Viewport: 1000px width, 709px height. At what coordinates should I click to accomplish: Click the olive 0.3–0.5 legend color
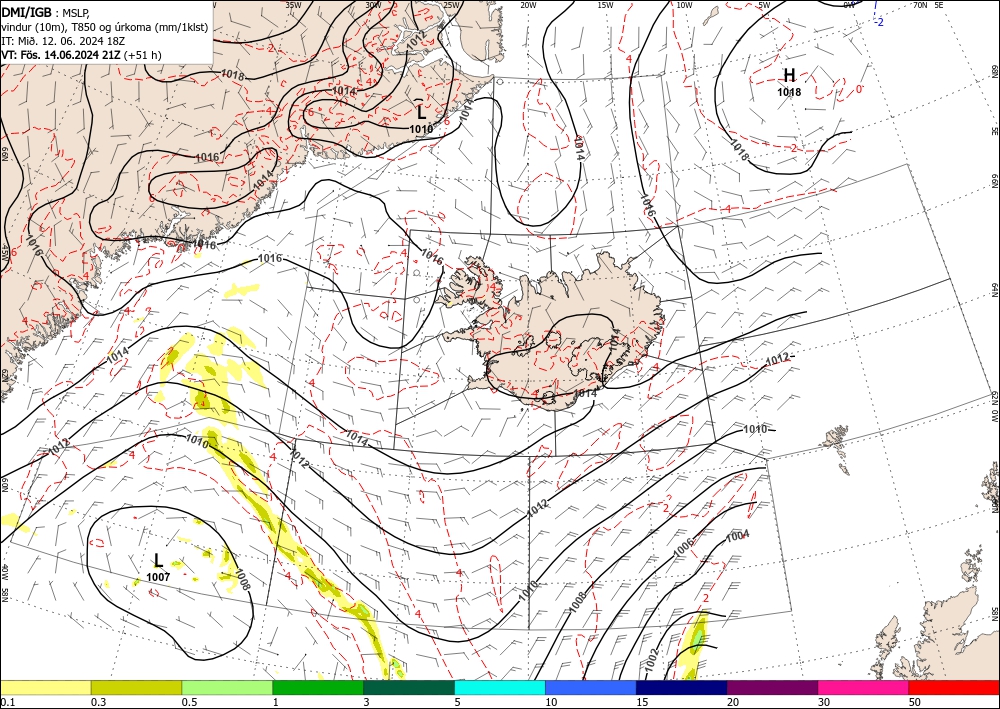136,687
